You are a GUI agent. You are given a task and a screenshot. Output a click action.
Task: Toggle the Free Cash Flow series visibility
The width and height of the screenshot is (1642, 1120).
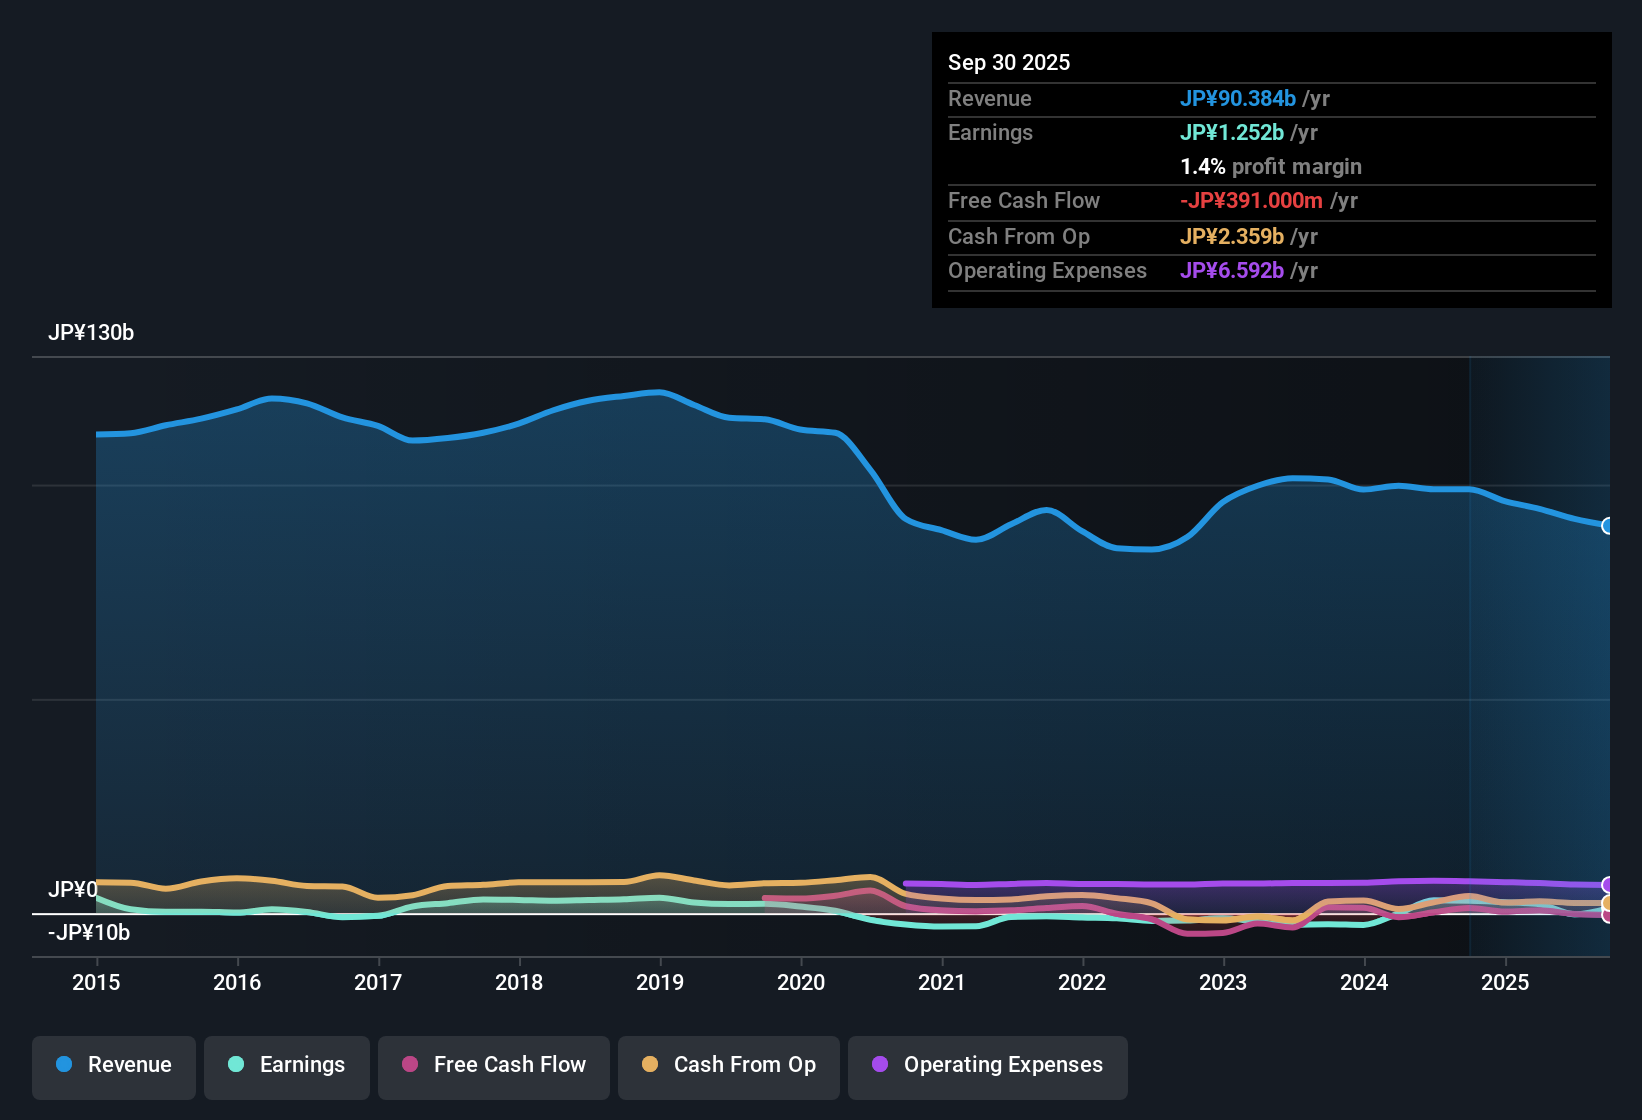click(493, 1065)
